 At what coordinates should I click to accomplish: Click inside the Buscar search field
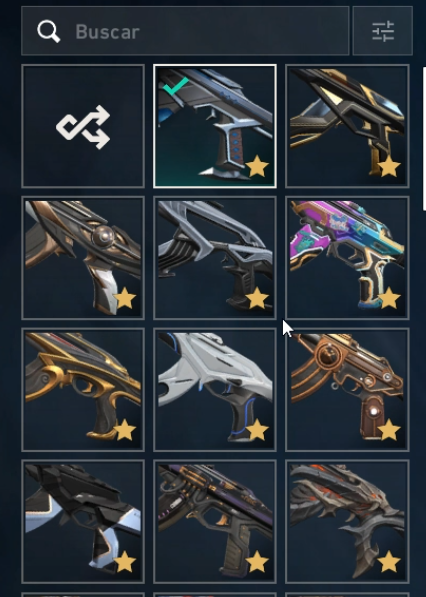(185, 31)
